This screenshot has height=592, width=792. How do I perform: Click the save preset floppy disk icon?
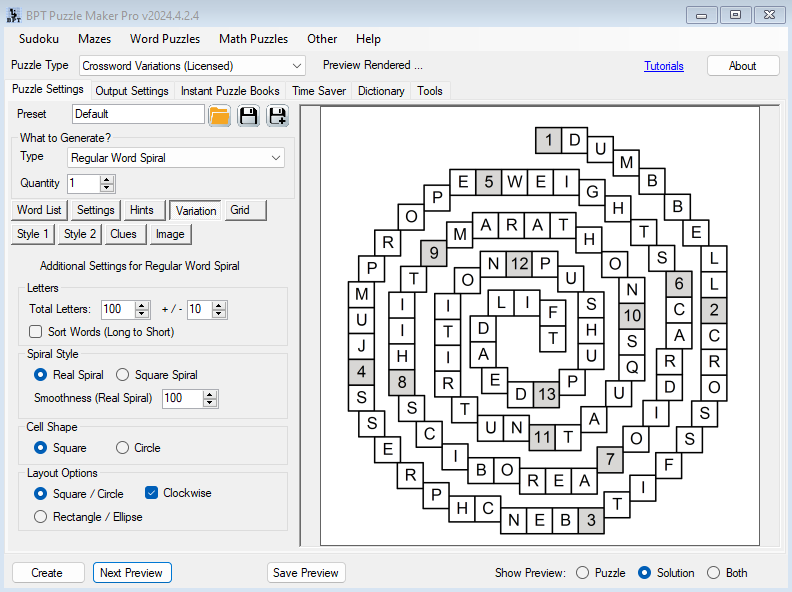tap(248, 115)
